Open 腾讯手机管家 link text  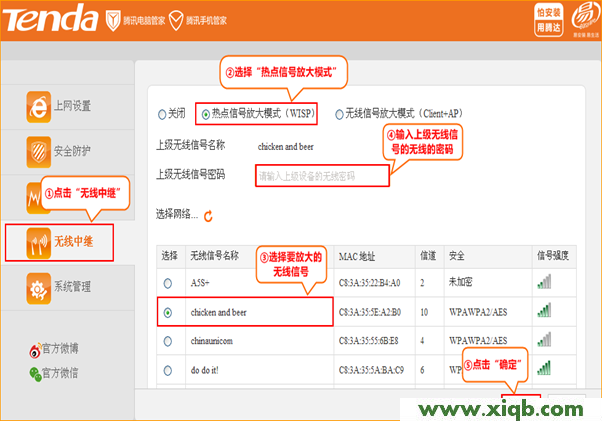207,21
